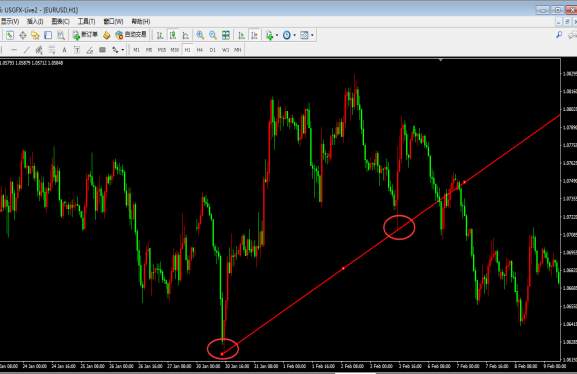The height and width of the screenshot is (374, 577).
Task: Select the horizontal line drawing tool
Action: (14, 50)
